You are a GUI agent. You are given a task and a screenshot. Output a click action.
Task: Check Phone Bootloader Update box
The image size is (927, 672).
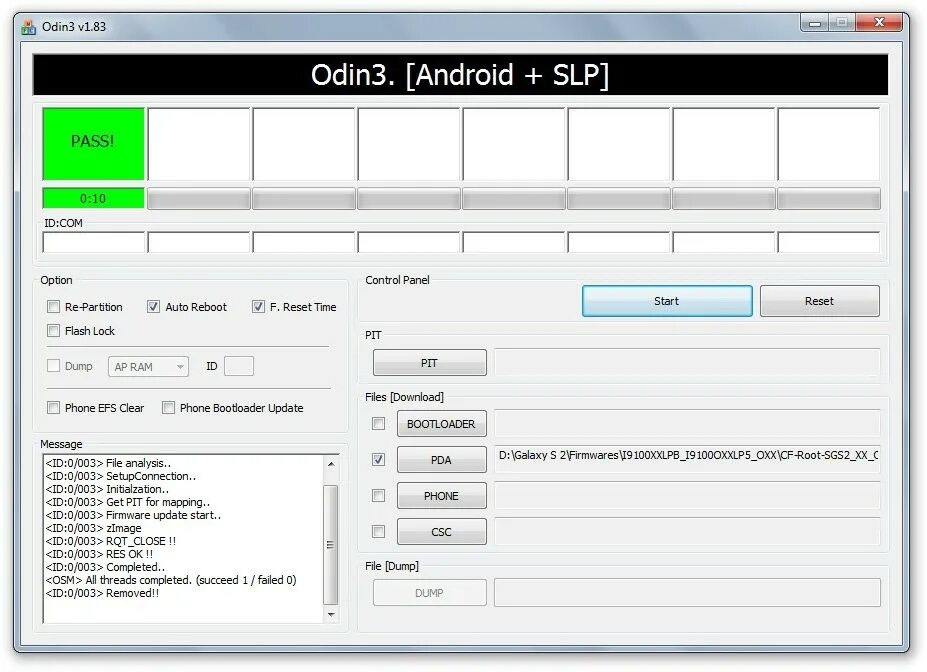pos(168,408)
